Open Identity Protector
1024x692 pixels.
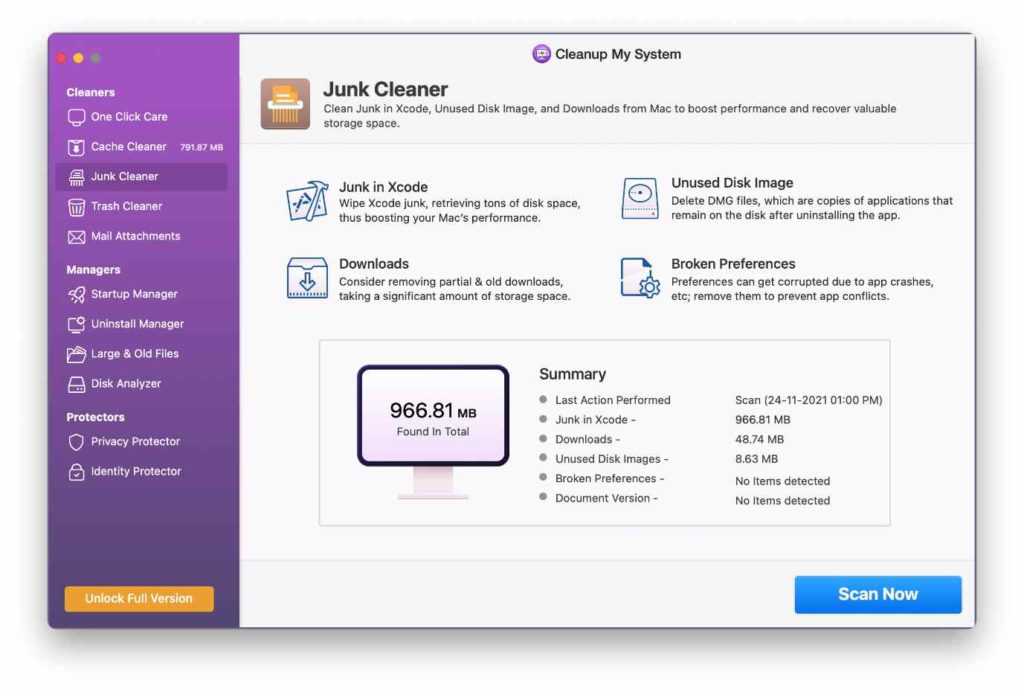[141, 471]
